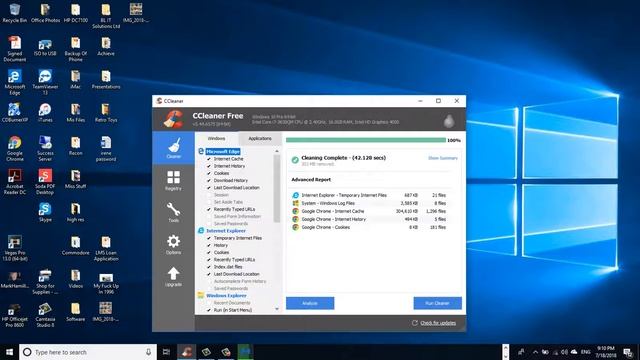Enable the Set Aside Tabs checkbox
The width and height of the screenshot is (640, 360).
tap(209, 202)
